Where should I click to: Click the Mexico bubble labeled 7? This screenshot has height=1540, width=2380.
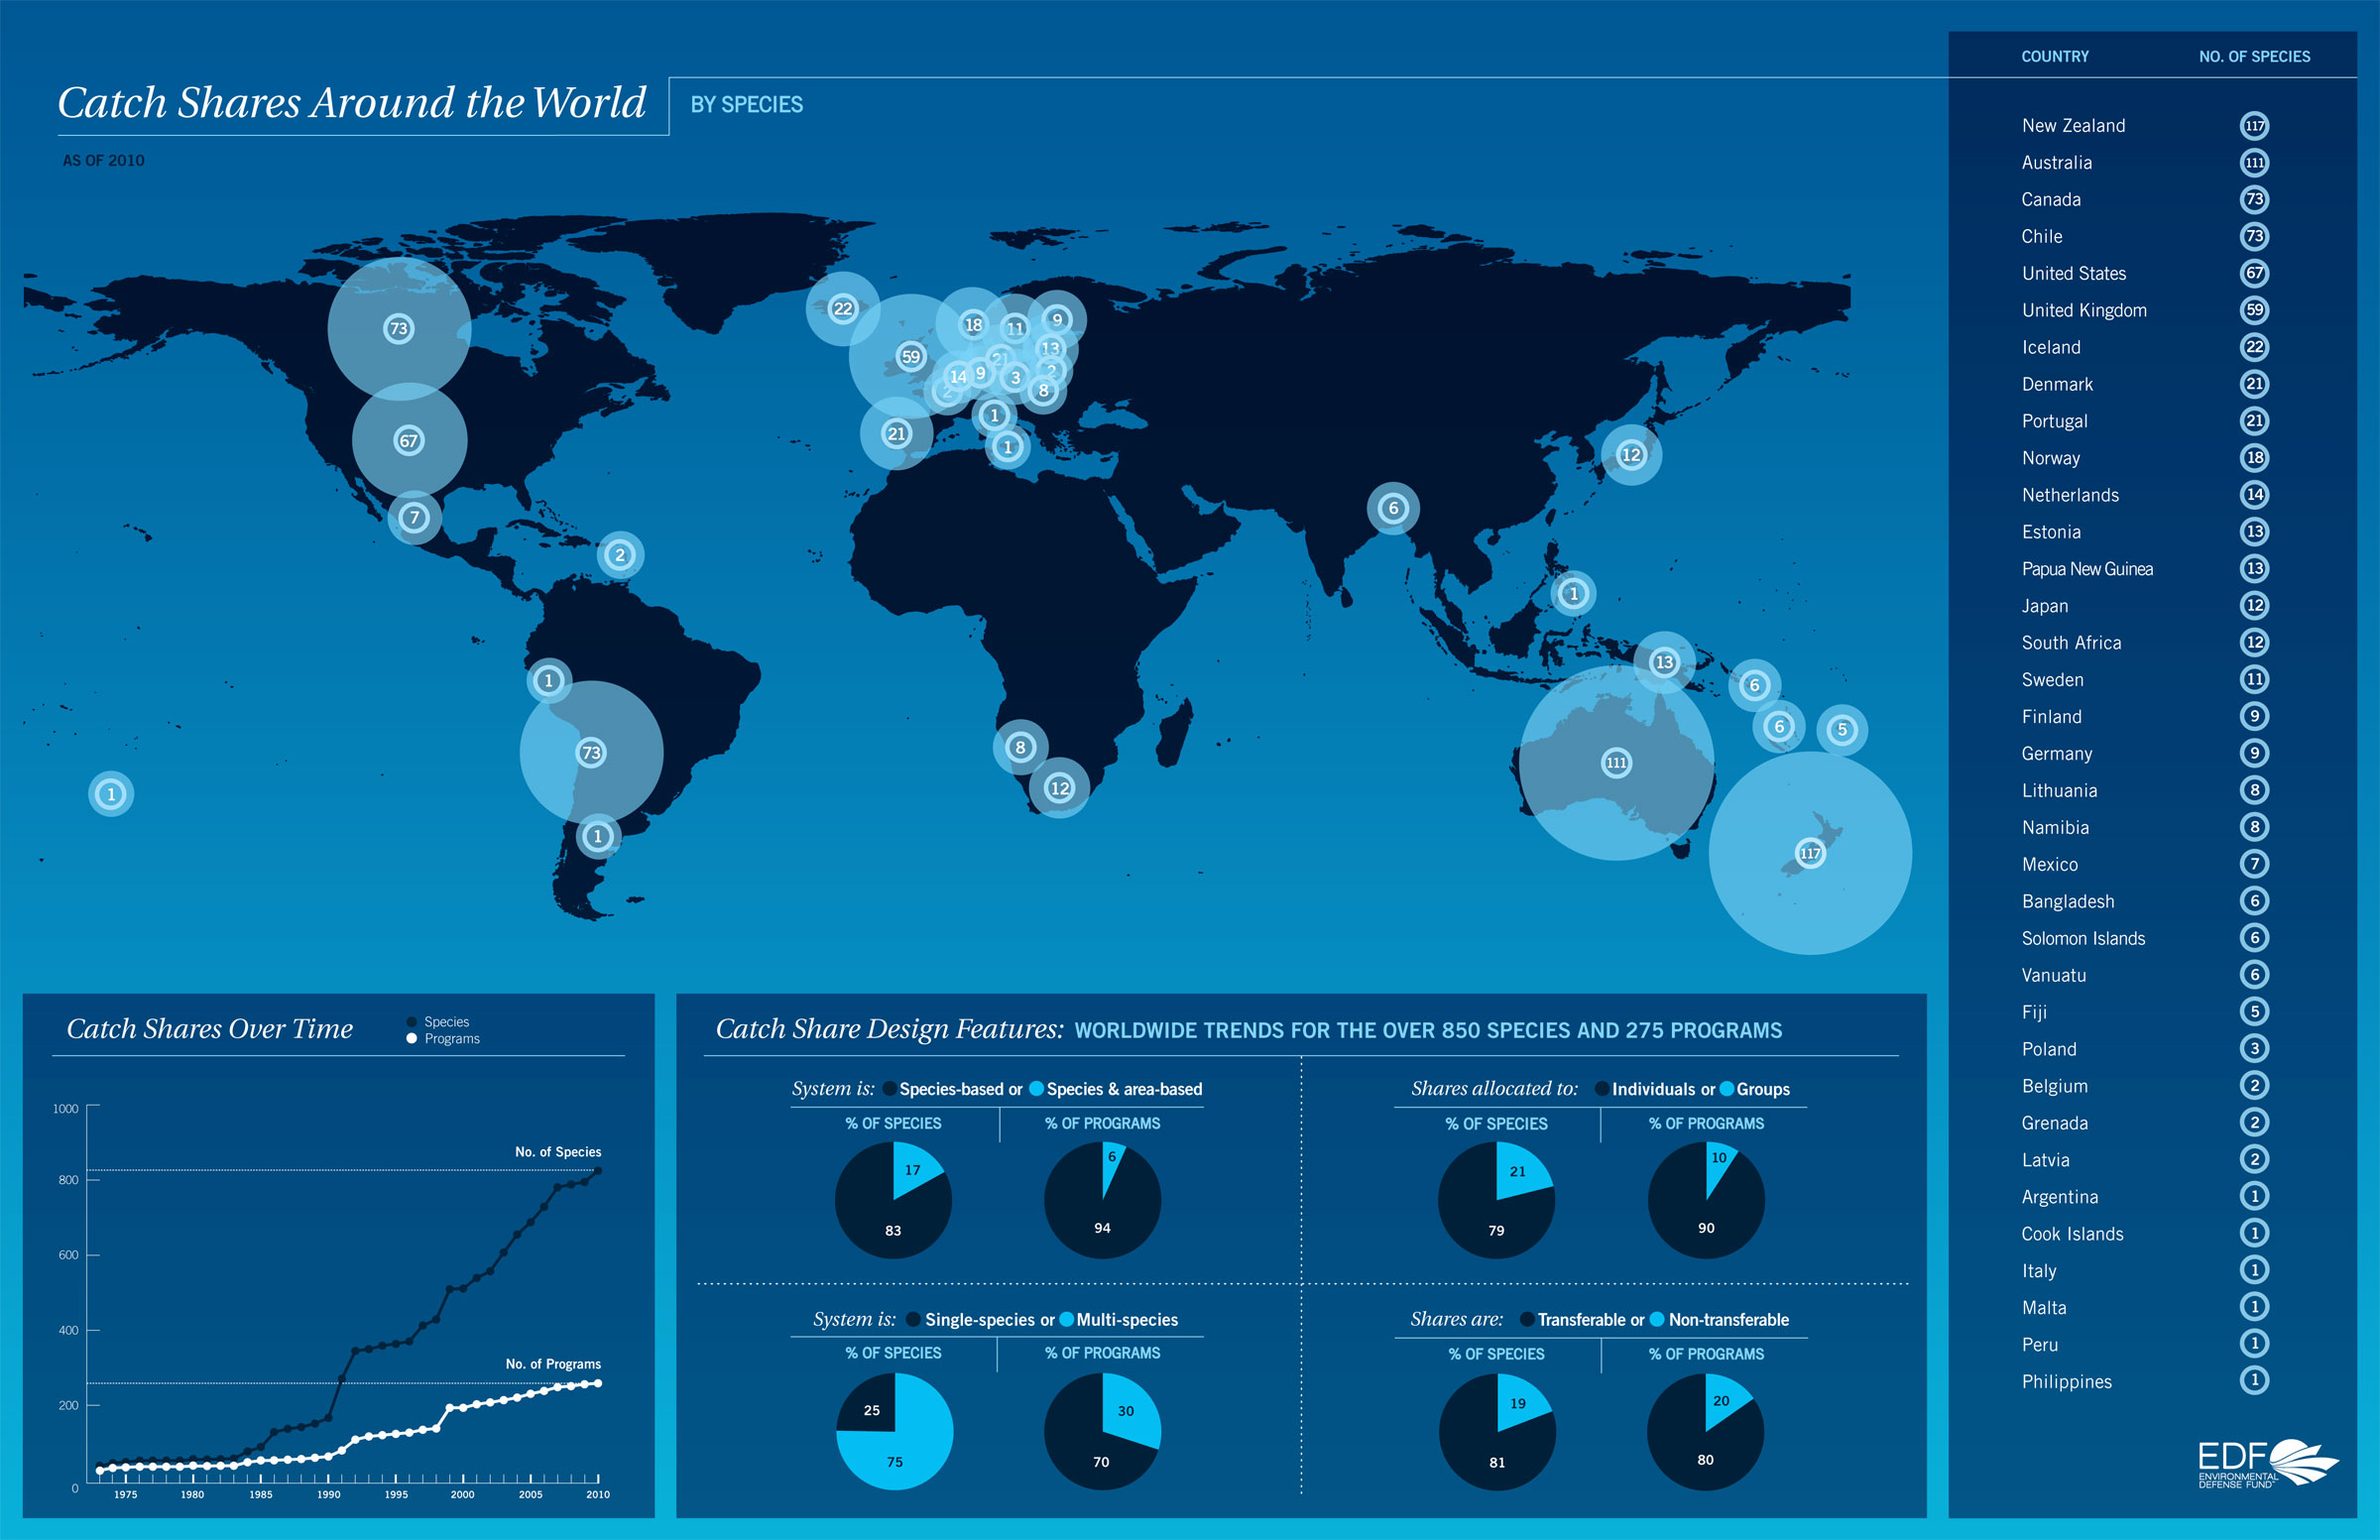414,518
